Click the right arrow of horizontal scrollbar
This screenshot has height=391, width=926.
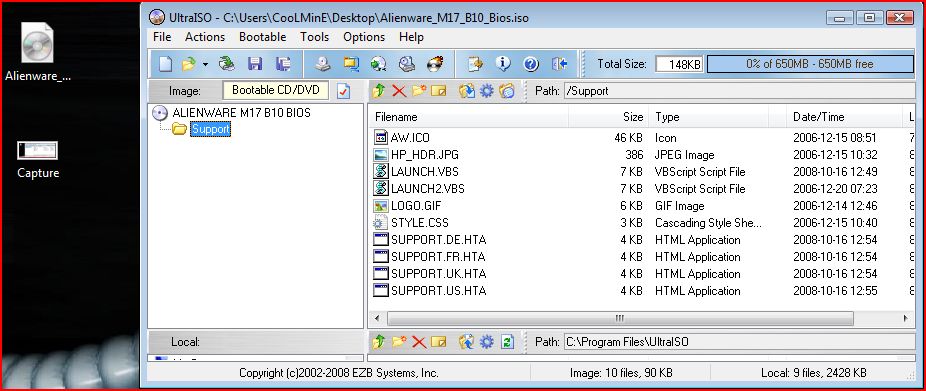click(905, 318)
